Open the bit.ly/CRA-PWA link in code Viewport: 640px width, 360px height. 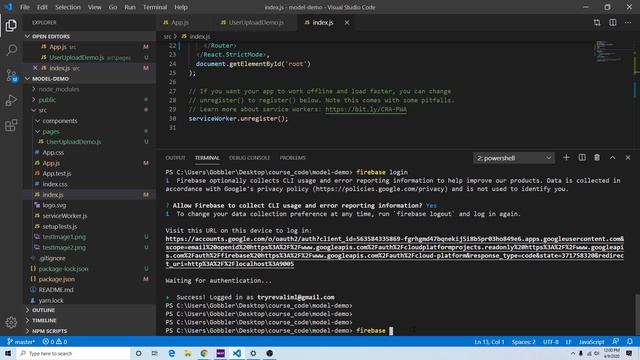click(366, 109)
